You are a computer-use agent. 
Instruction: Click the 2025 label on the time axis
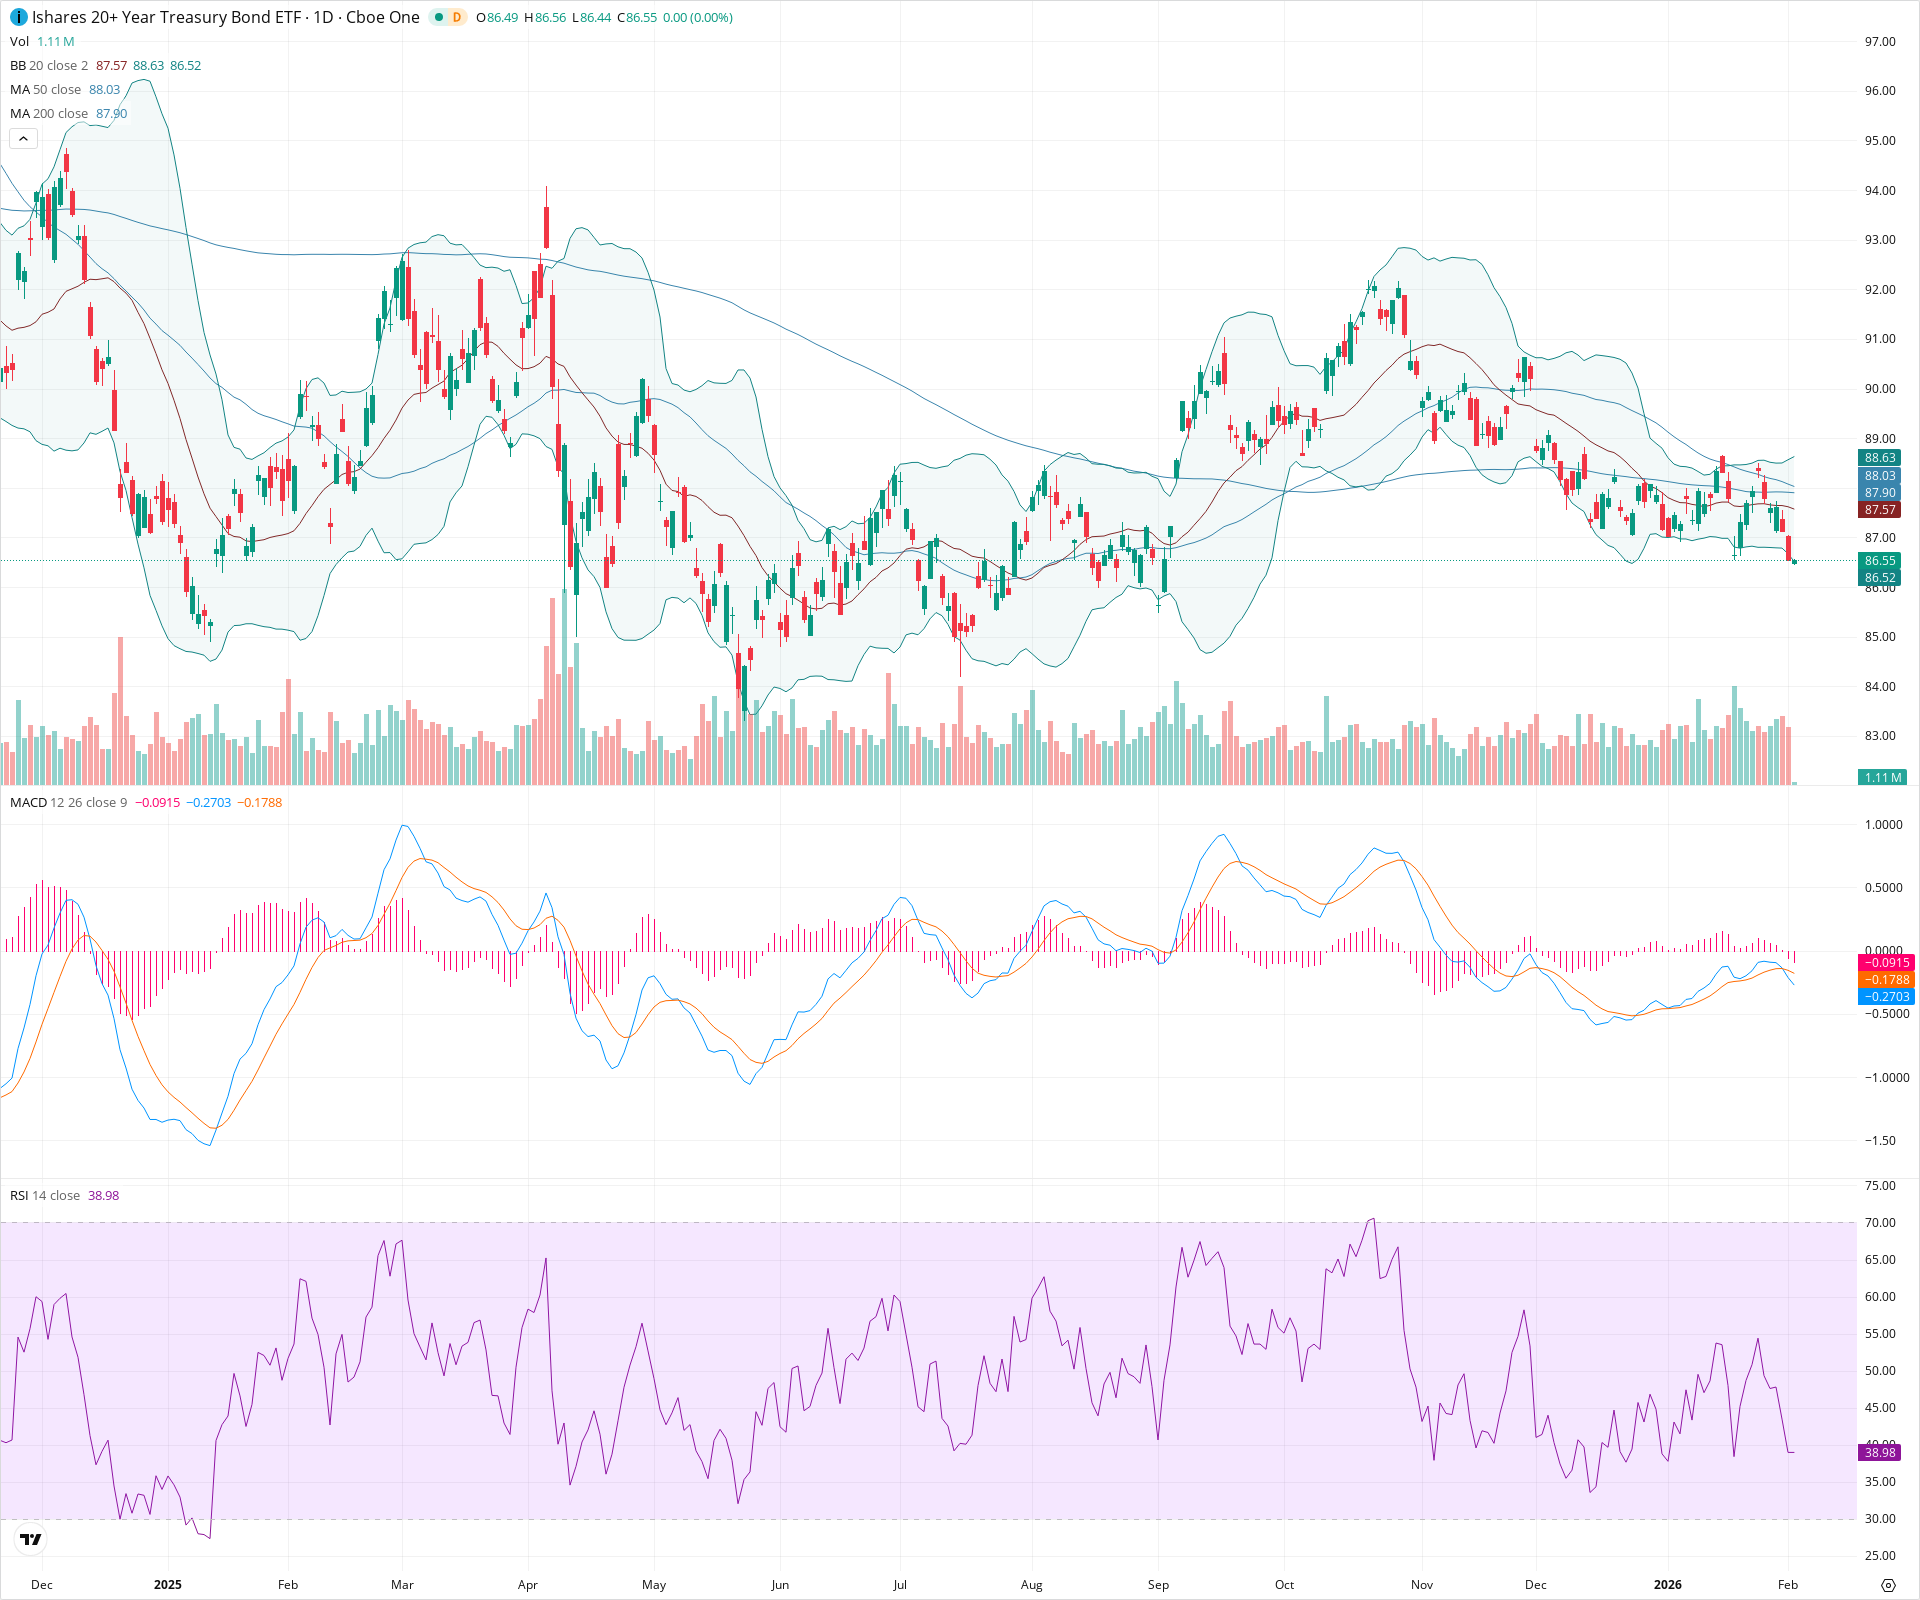[168, 1585]
